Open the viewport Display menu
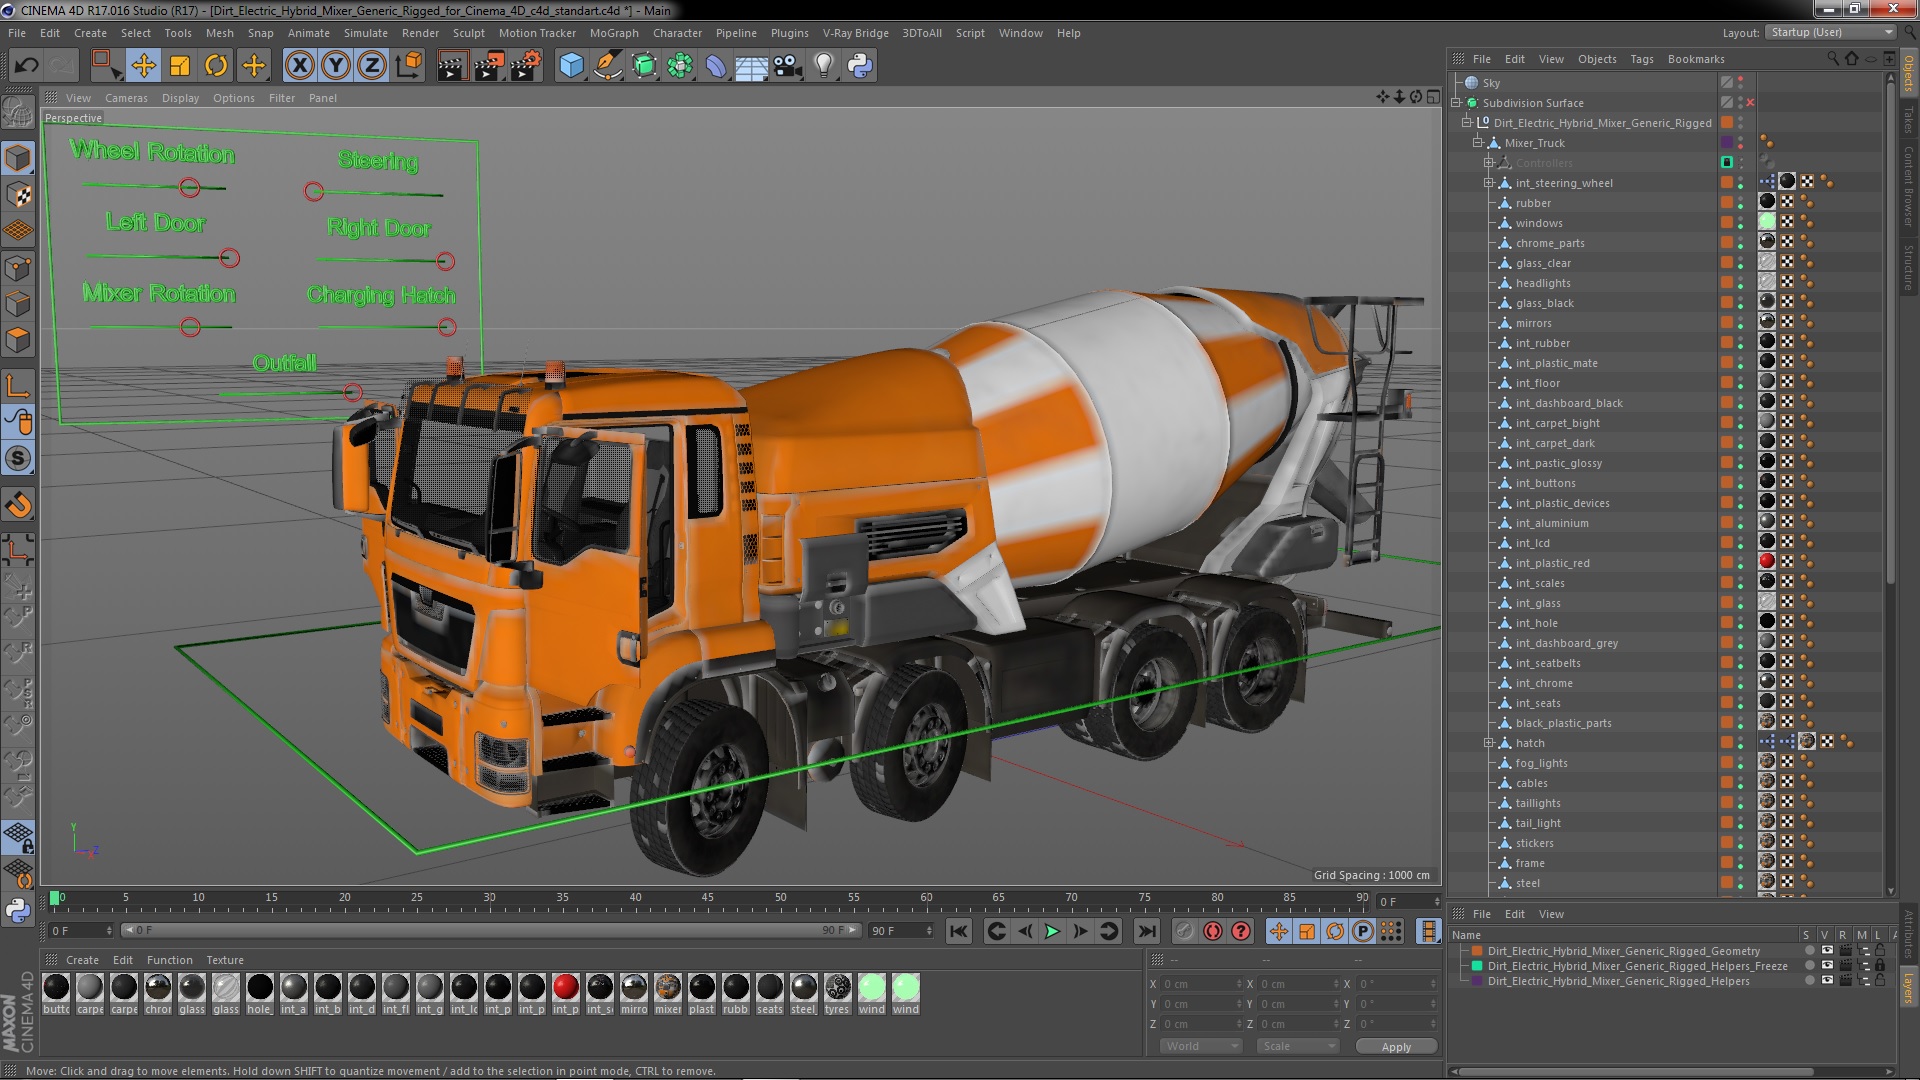Viewport: 1920px width, 1080px height. tap(180, 98)
